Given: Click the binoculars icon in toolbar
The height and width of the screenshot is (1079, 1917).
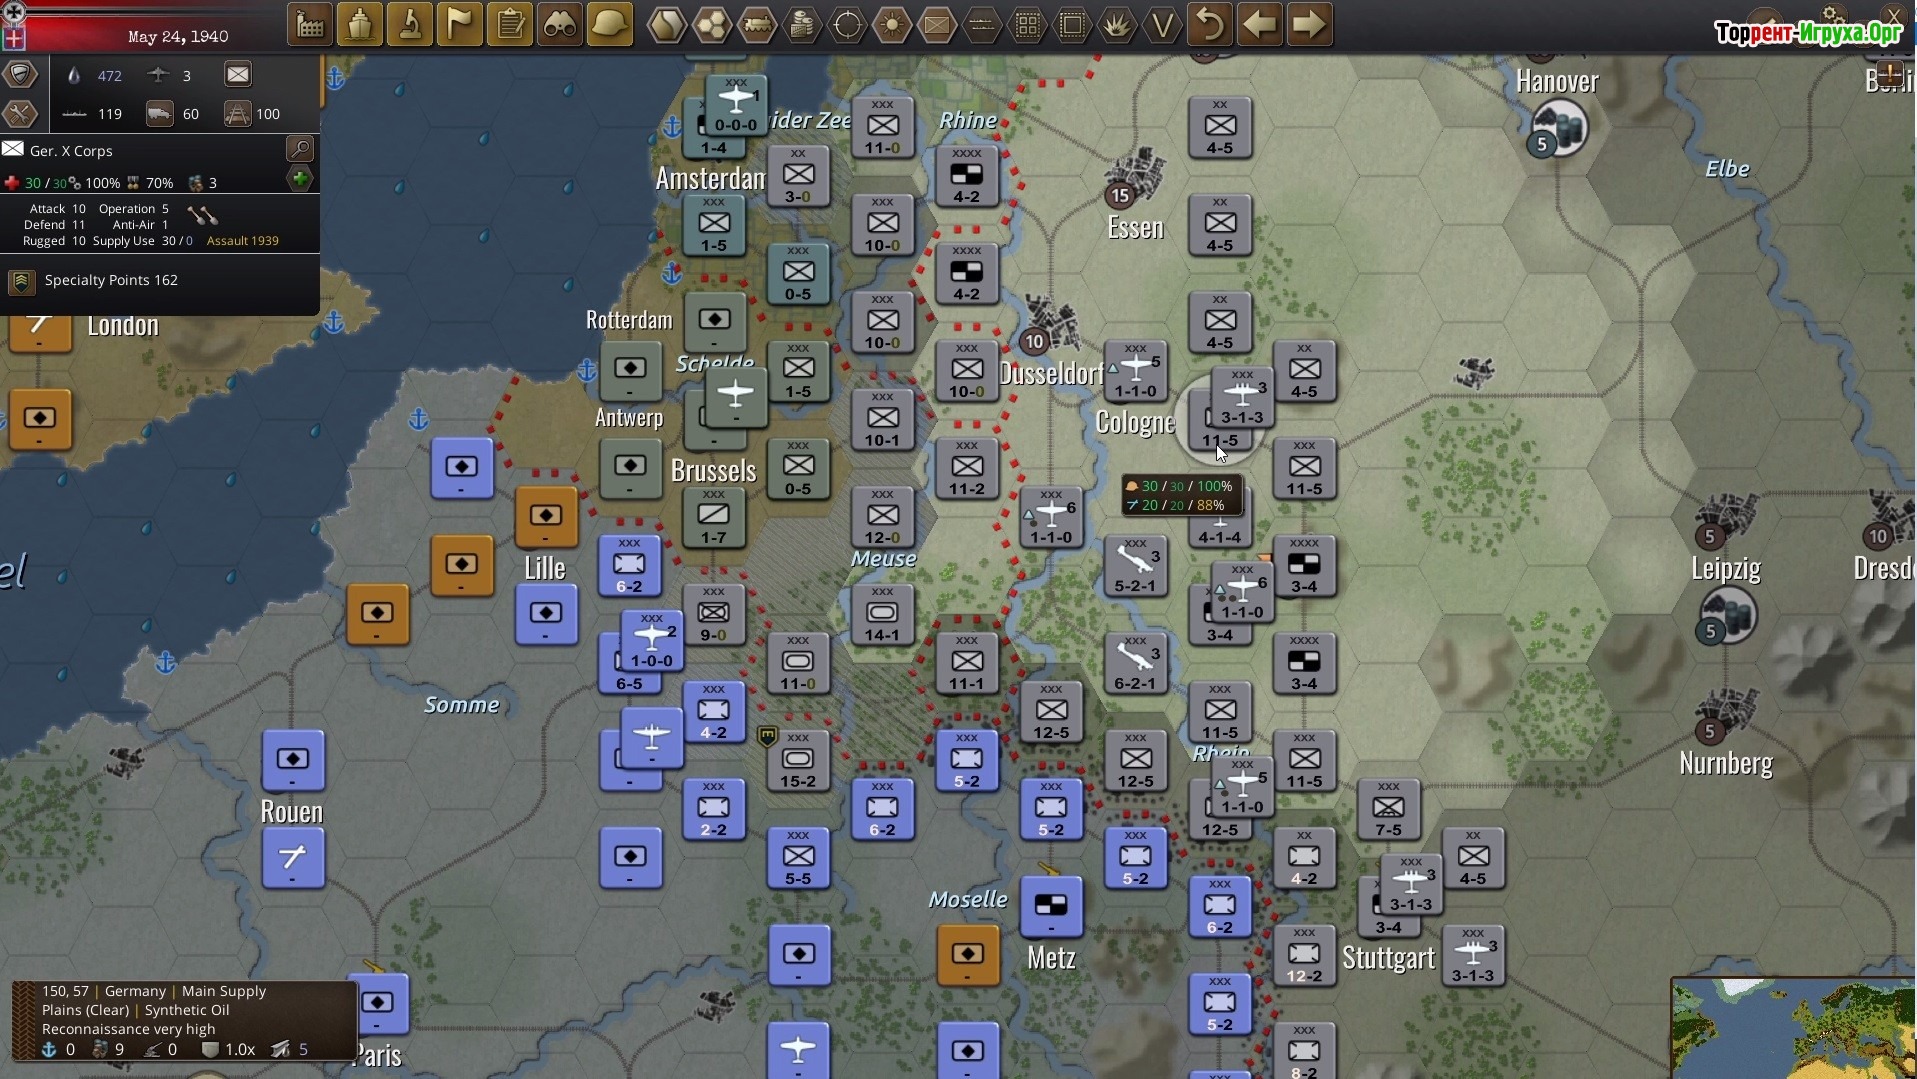Looking at the screenshot, I should [560, 25].
